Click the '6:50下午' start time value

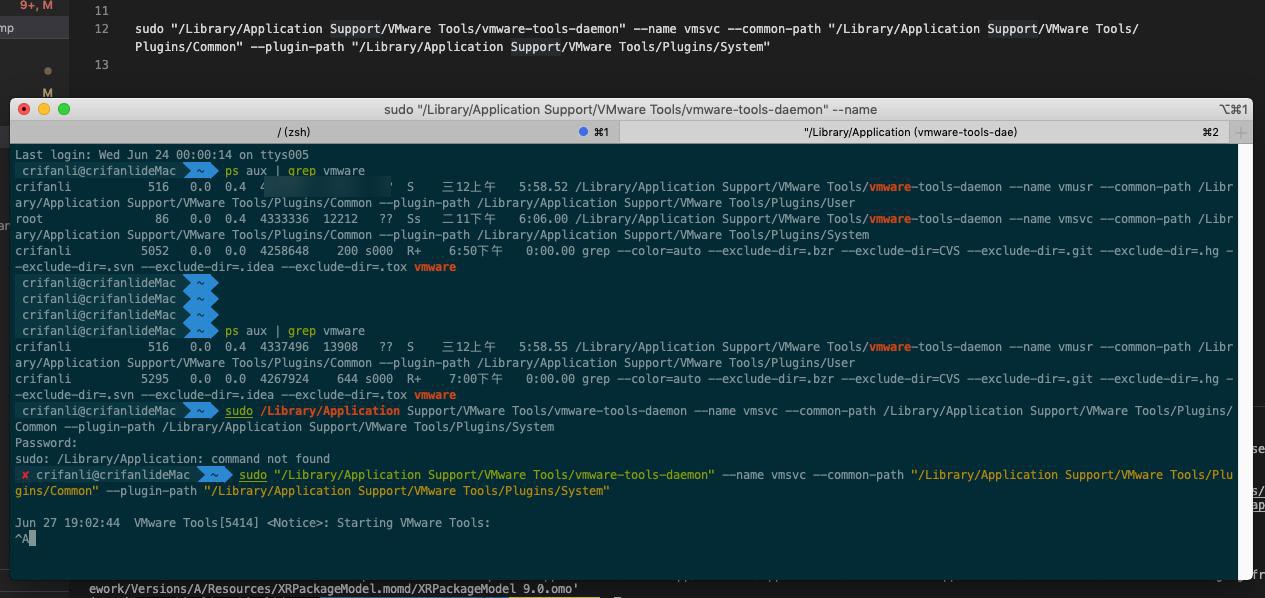[x=476, y=251]
